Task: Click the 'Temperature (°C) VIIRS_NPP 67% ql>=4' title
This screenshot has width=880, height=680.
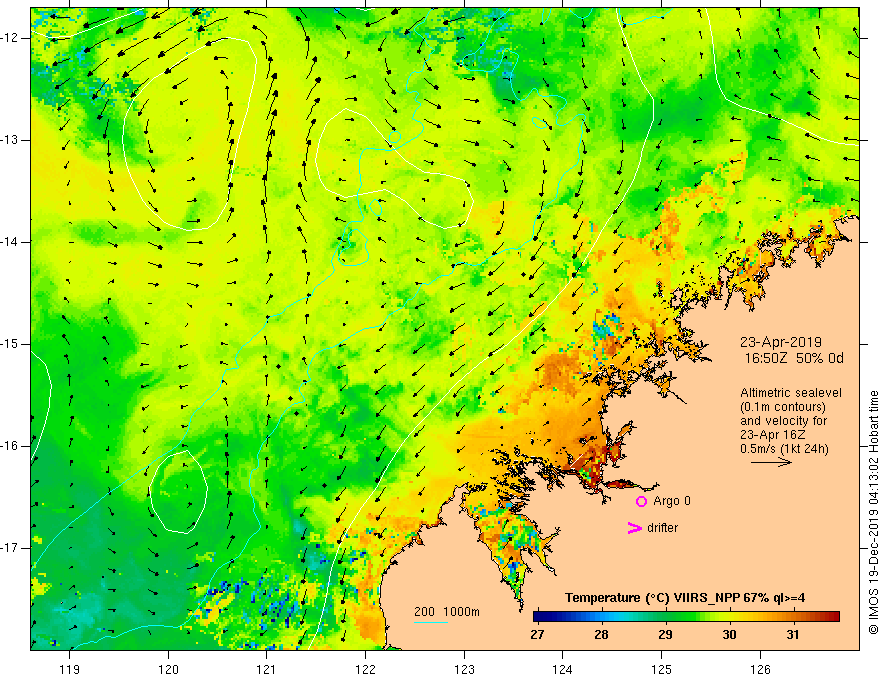Action: coord(685,598)
